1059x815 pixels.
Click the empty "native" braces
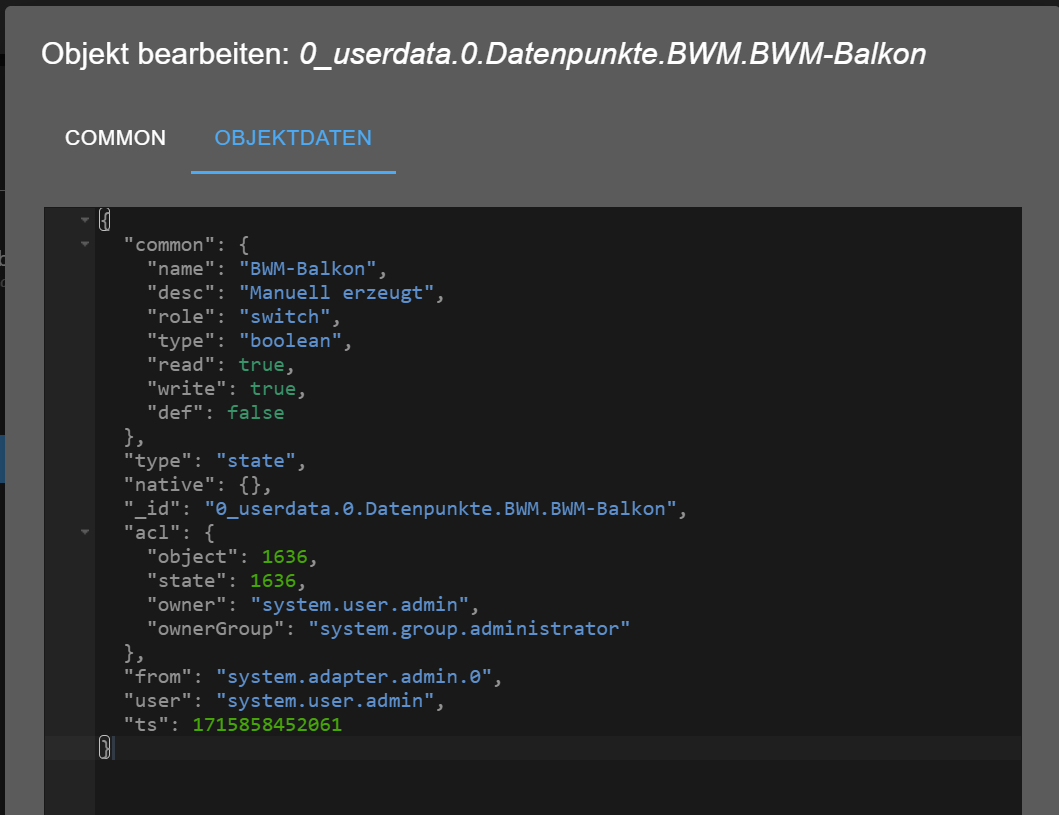(x=250, y=485)
